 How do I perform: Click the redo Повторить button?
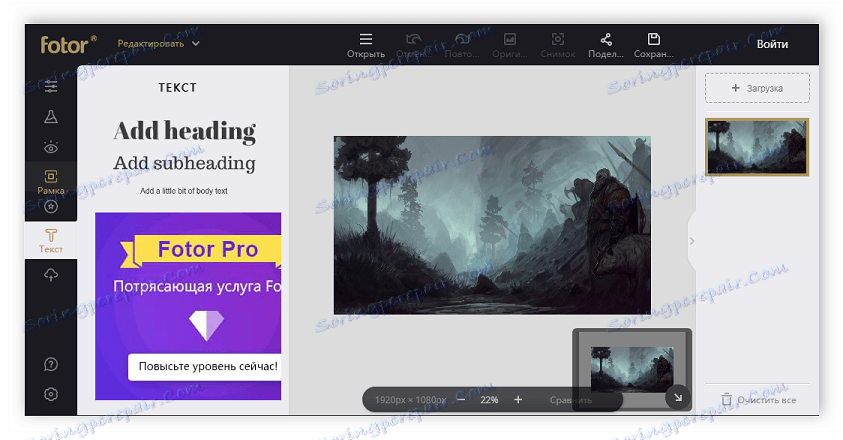[x=461, y=45]
